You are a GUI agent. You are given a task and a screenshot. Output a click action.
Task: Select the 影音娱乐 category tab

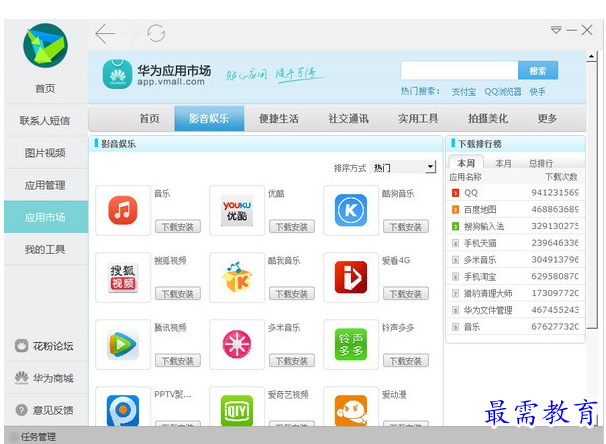click(209, 119)
